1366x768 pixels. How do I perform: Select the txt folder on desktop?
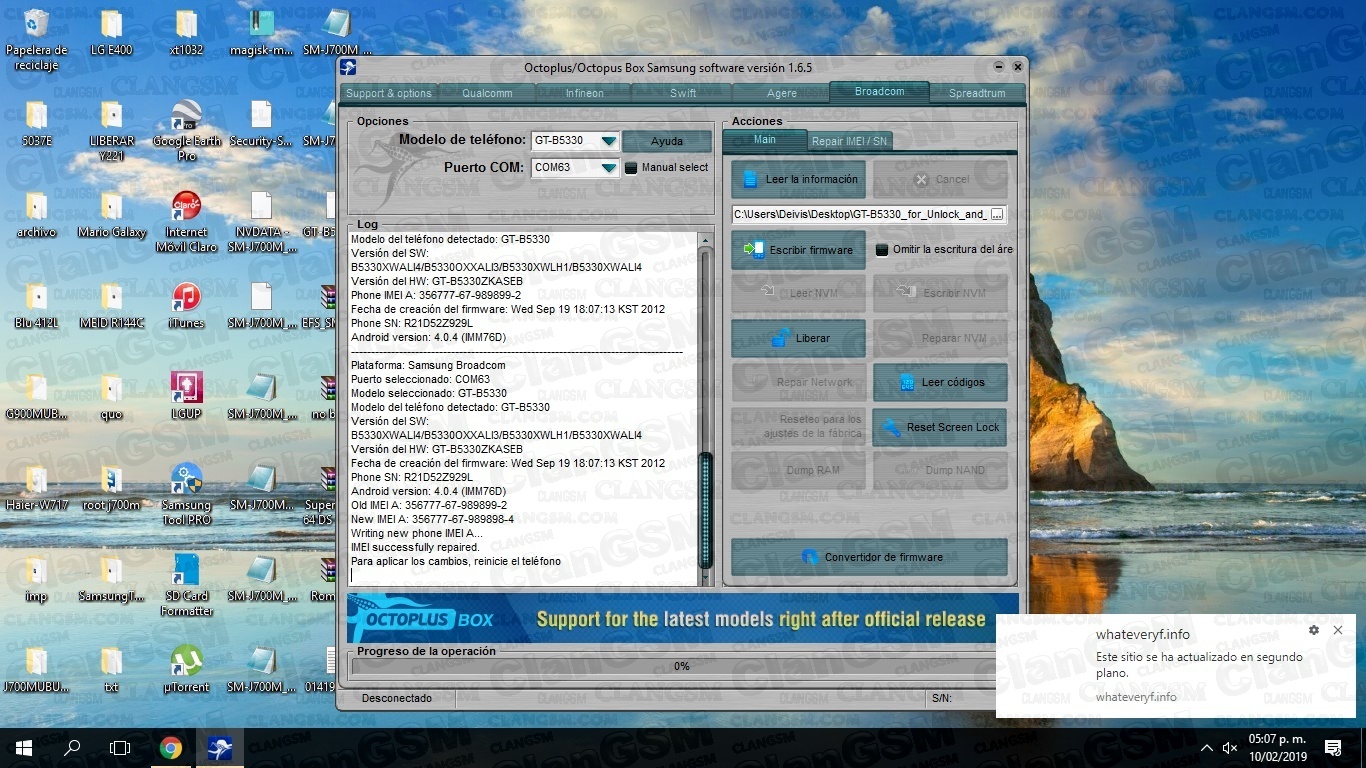111,669
